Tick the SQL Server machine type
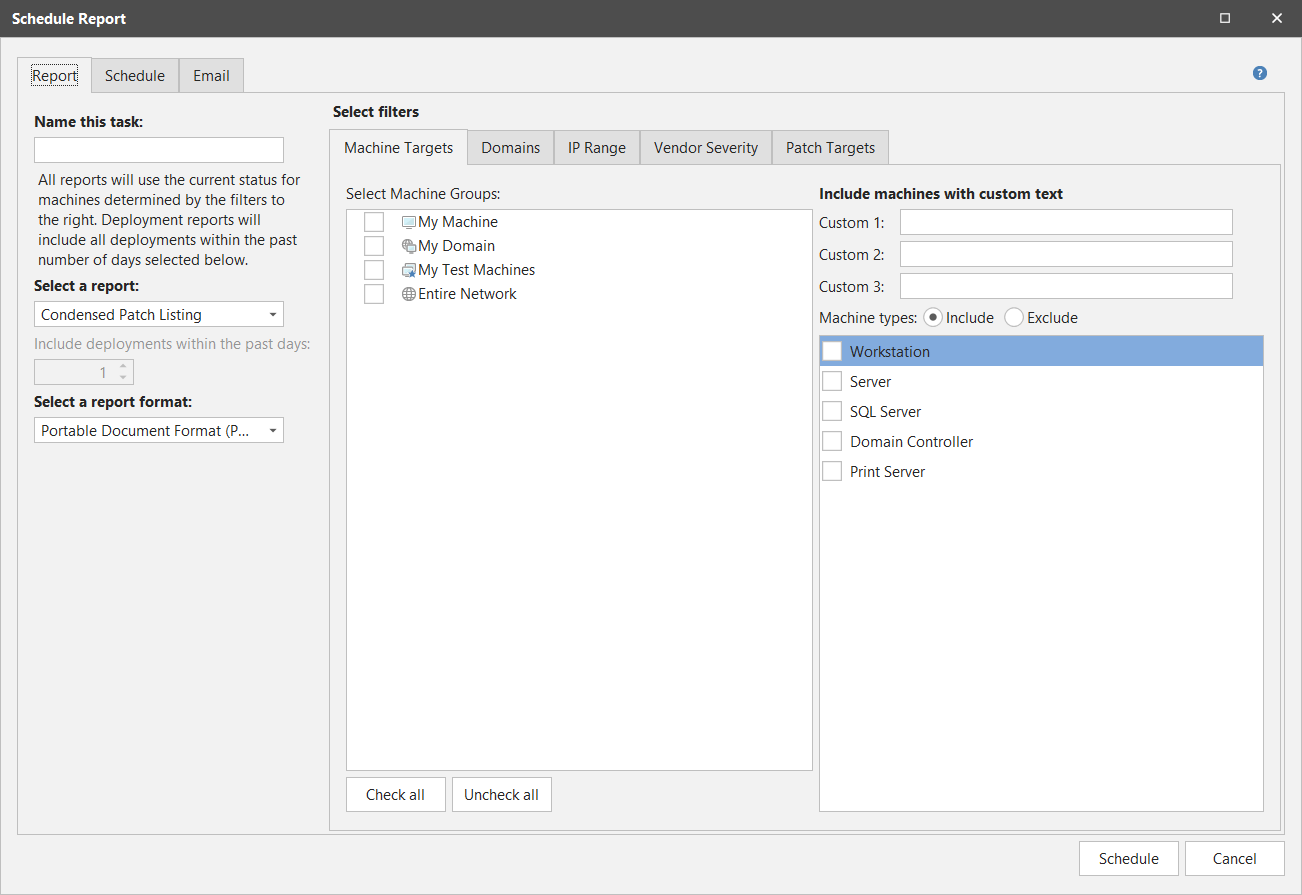Image resolution: width=1302 pixels, height=895 pixels. point(832,411)
